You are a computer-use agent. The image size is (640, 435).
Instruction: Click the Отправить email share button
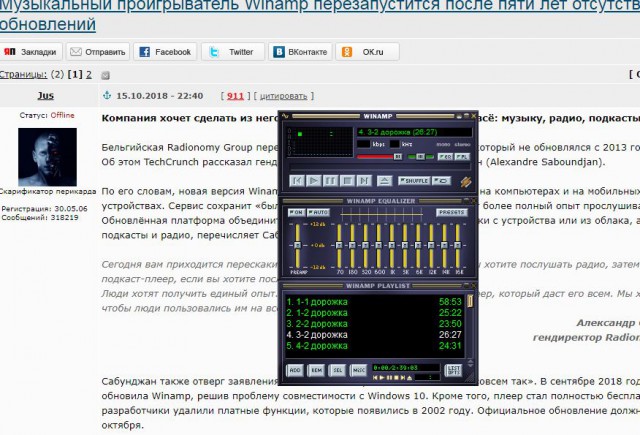[x=98, y=52]
